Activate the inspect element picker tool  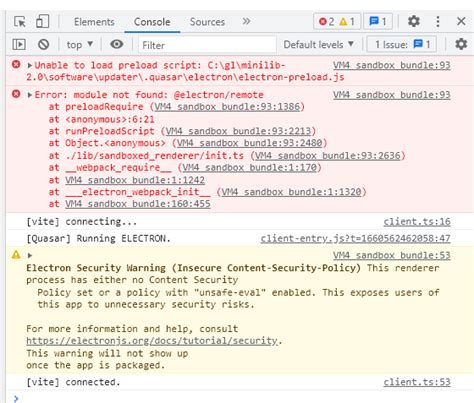coord(20,22)
